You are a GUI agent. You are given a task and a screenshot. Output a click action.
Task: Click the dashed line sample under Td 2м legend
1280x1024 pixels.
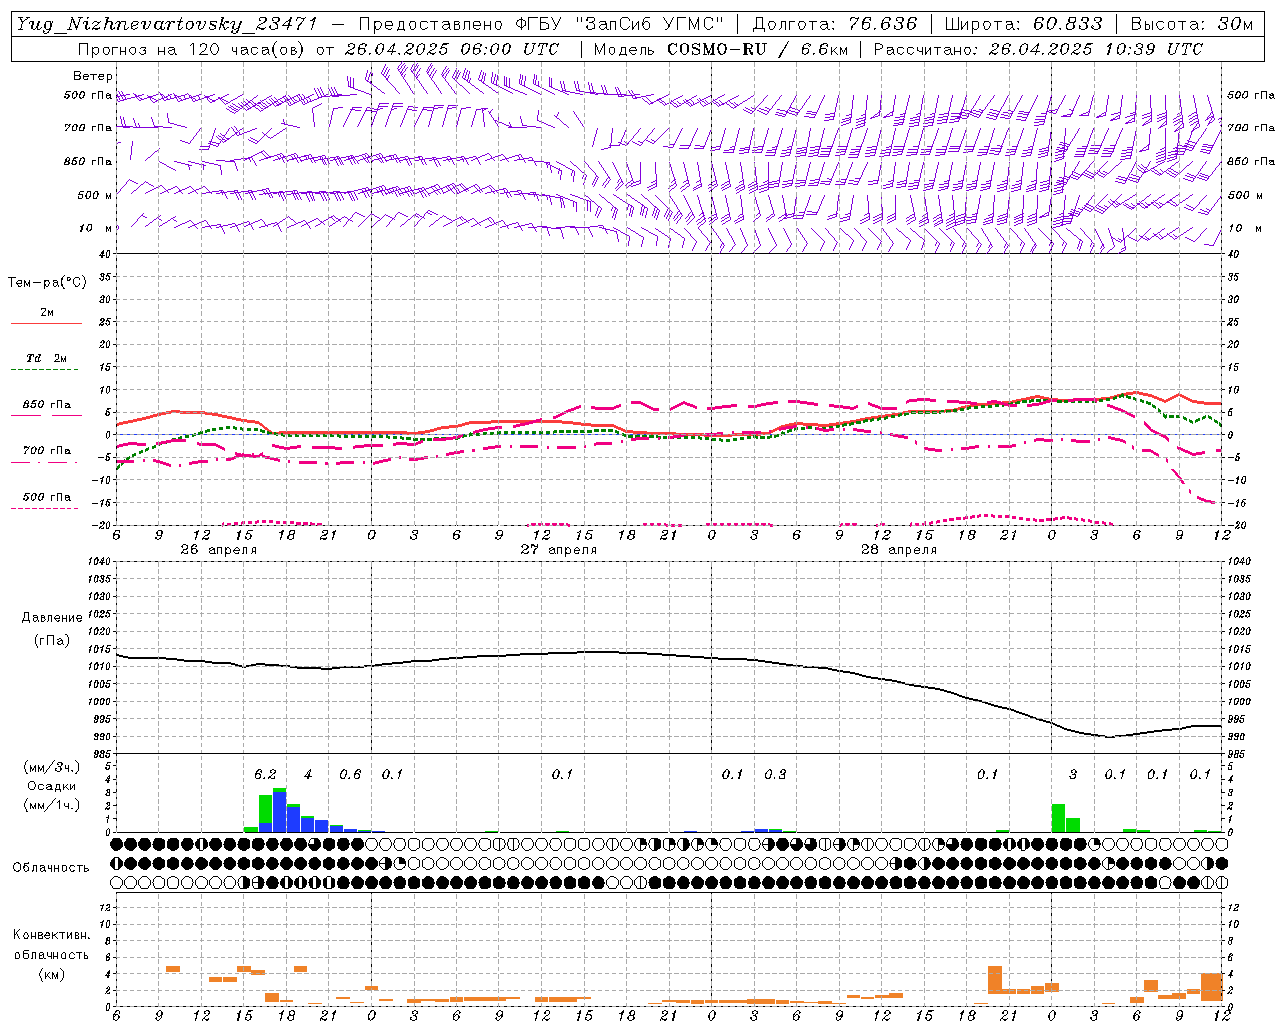coord(45,370)
